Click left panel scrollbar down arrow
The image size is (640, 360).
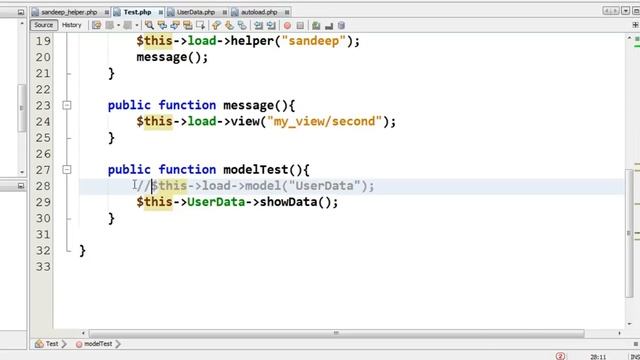click(x=22, y=172)
